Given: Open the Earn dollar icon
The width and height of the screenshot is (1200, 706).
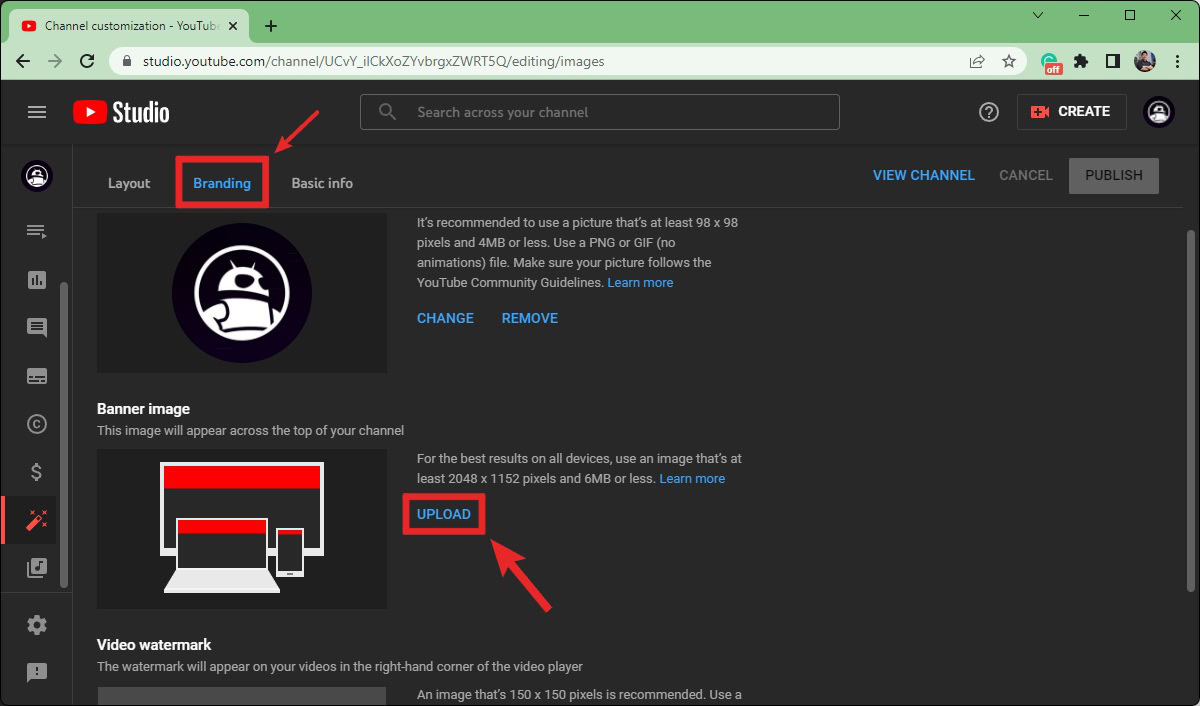Looking at the screenshot, I should [37, 472].
